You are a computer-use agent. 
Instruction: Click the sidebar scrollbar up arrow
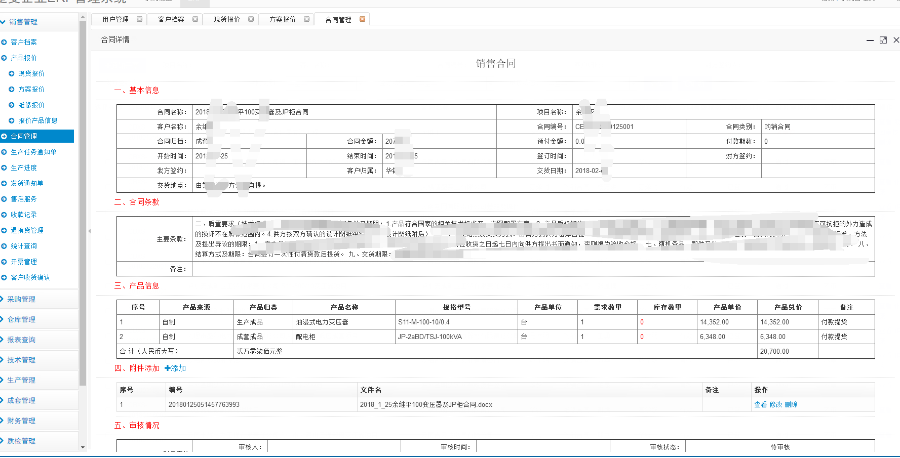coord(82,18)
